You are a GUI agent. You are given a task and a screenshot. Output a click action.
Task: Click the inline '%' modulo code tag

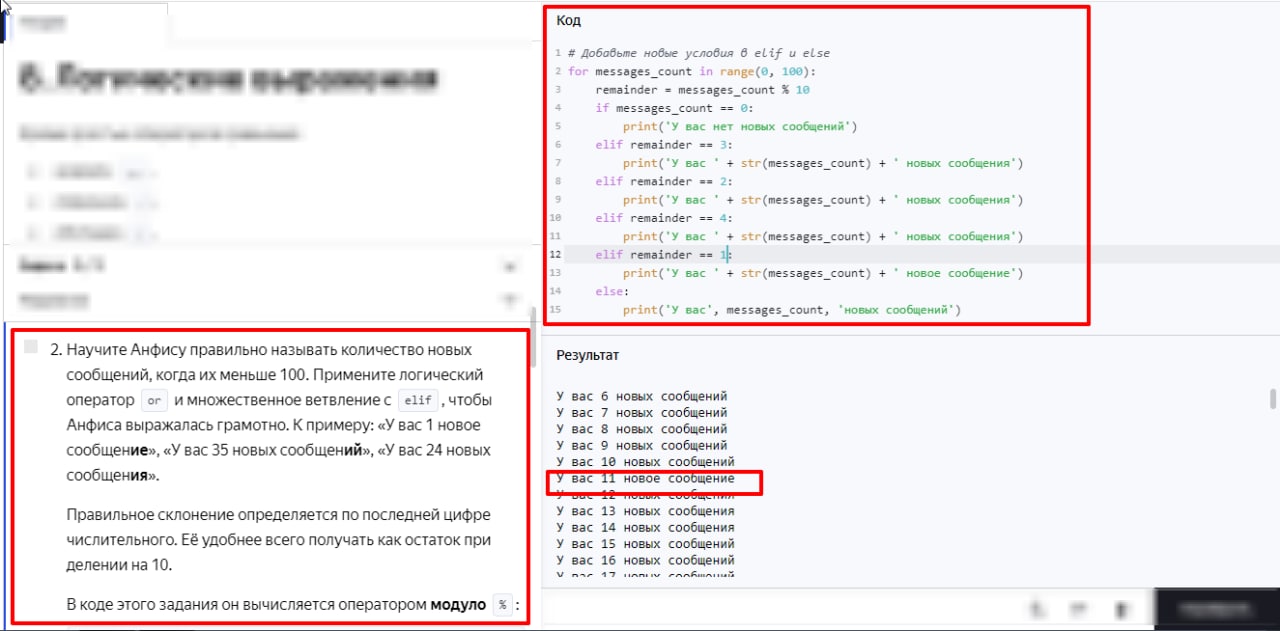coord(504,605)
